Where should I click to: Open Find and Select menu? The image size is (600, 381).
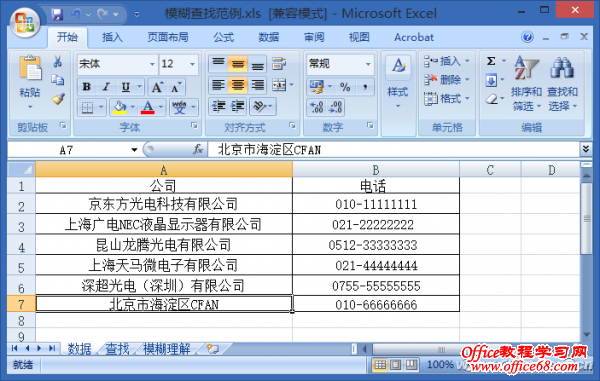562,84
